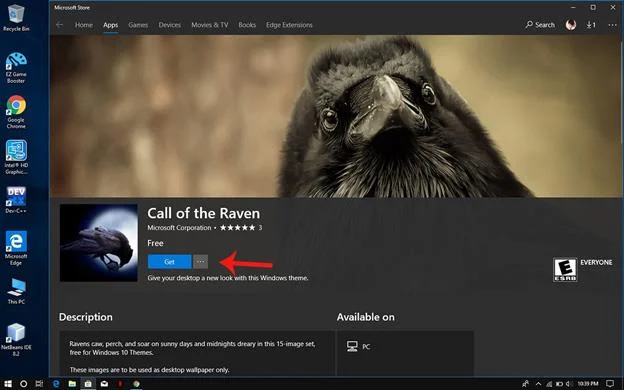
Task: Click the 'Available on' heading
Action: point(365,317)
